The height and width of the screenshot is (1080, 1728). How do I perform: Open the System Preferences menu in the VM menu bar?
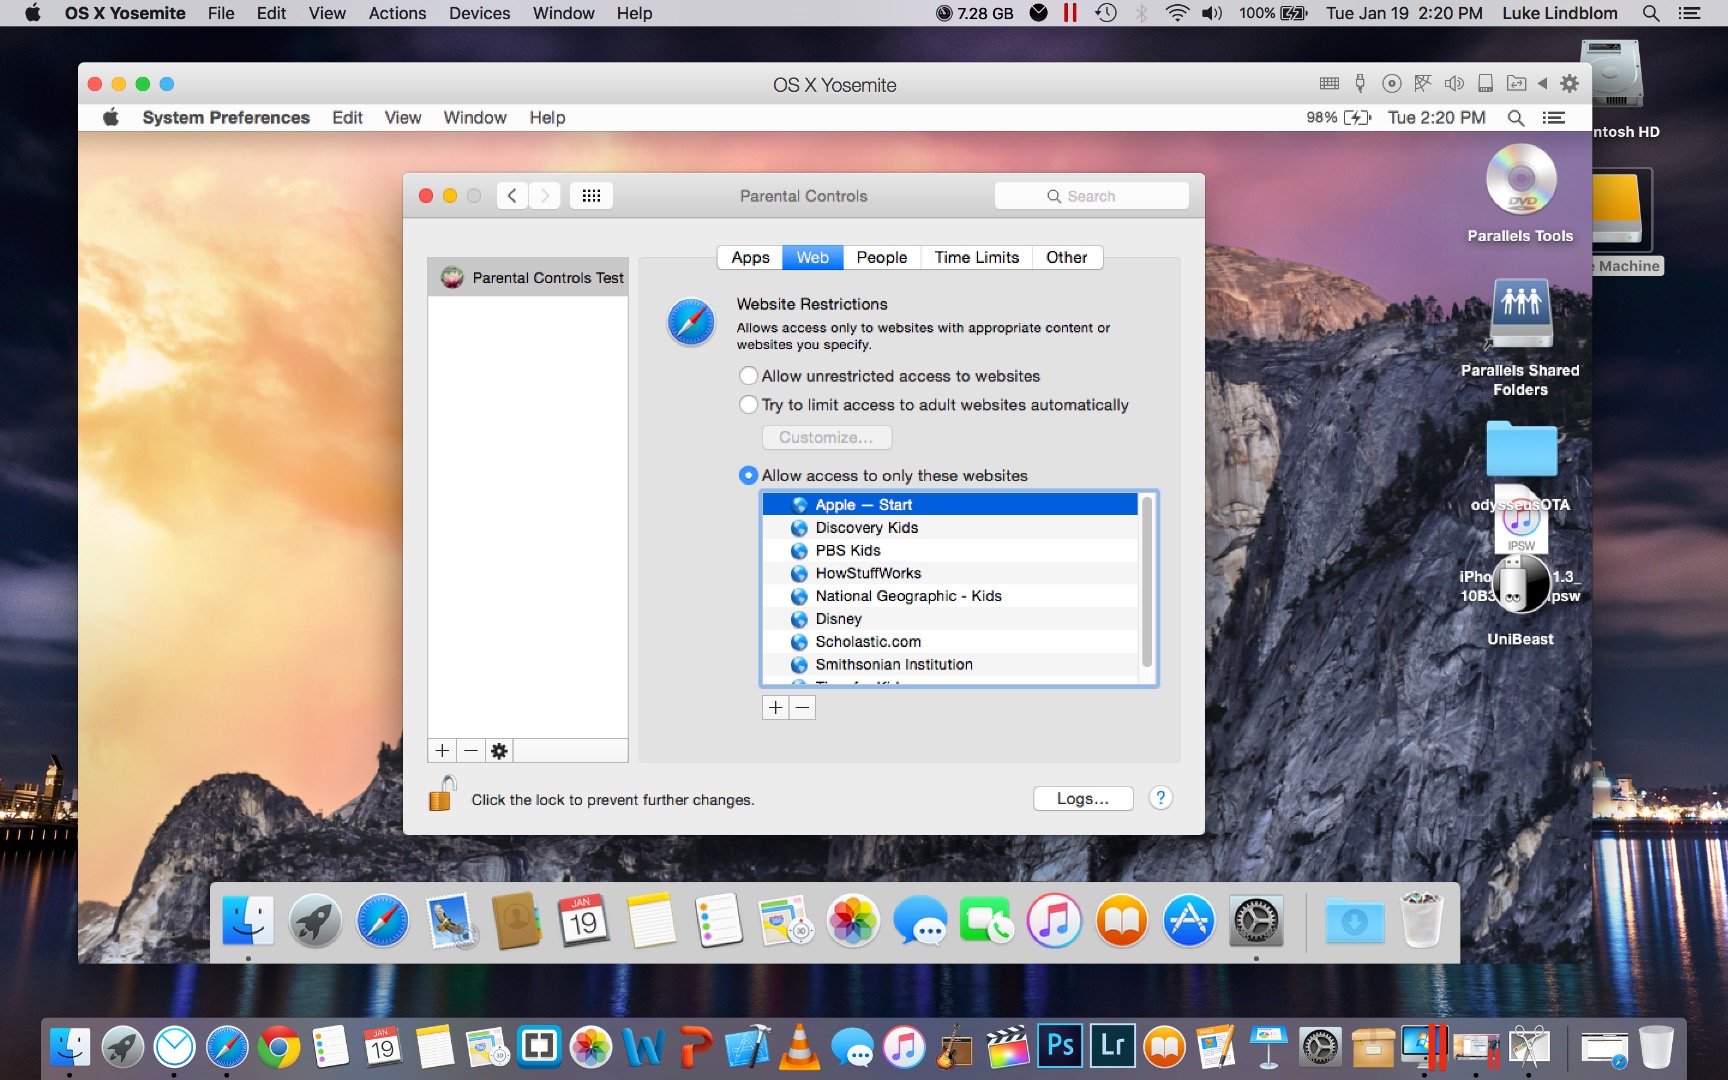point(226,118)
